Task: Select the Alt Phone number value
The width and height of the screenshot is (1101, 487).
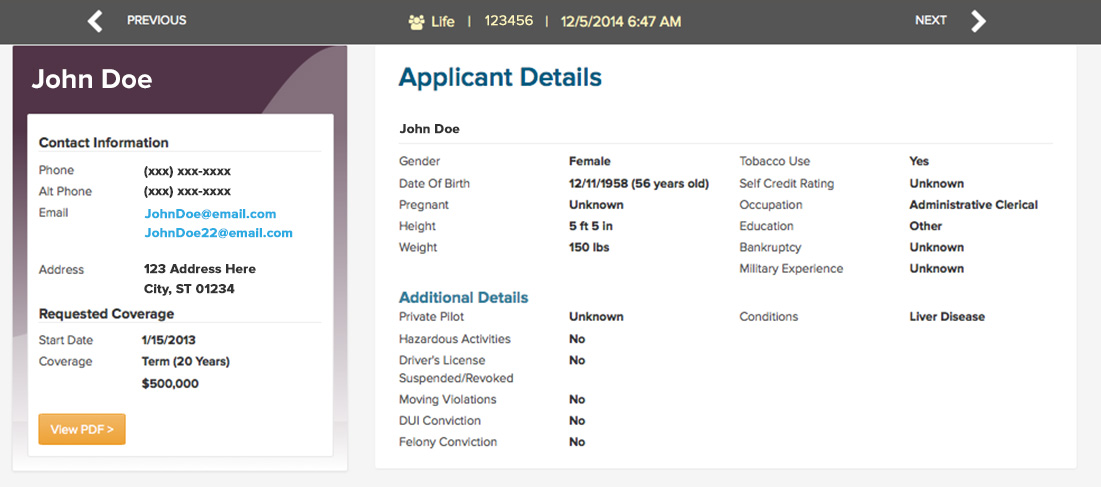Action: coord(187,191)
